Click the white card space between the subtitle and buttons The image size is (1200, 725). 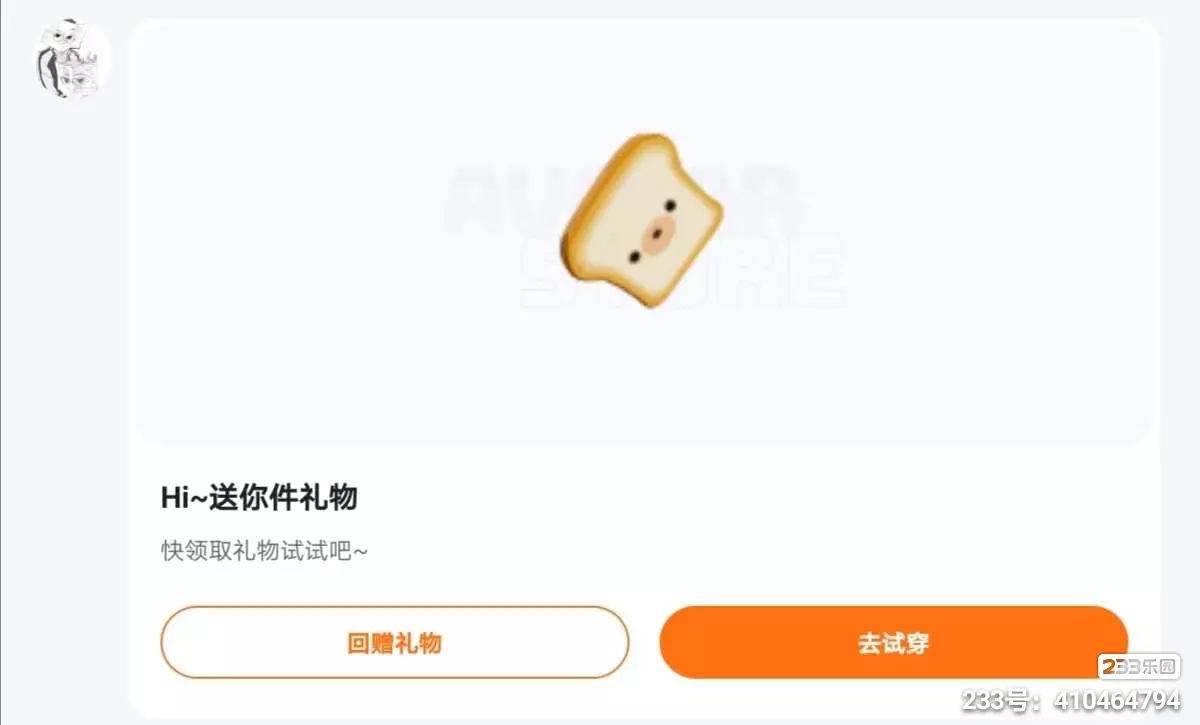pos(644,585)
